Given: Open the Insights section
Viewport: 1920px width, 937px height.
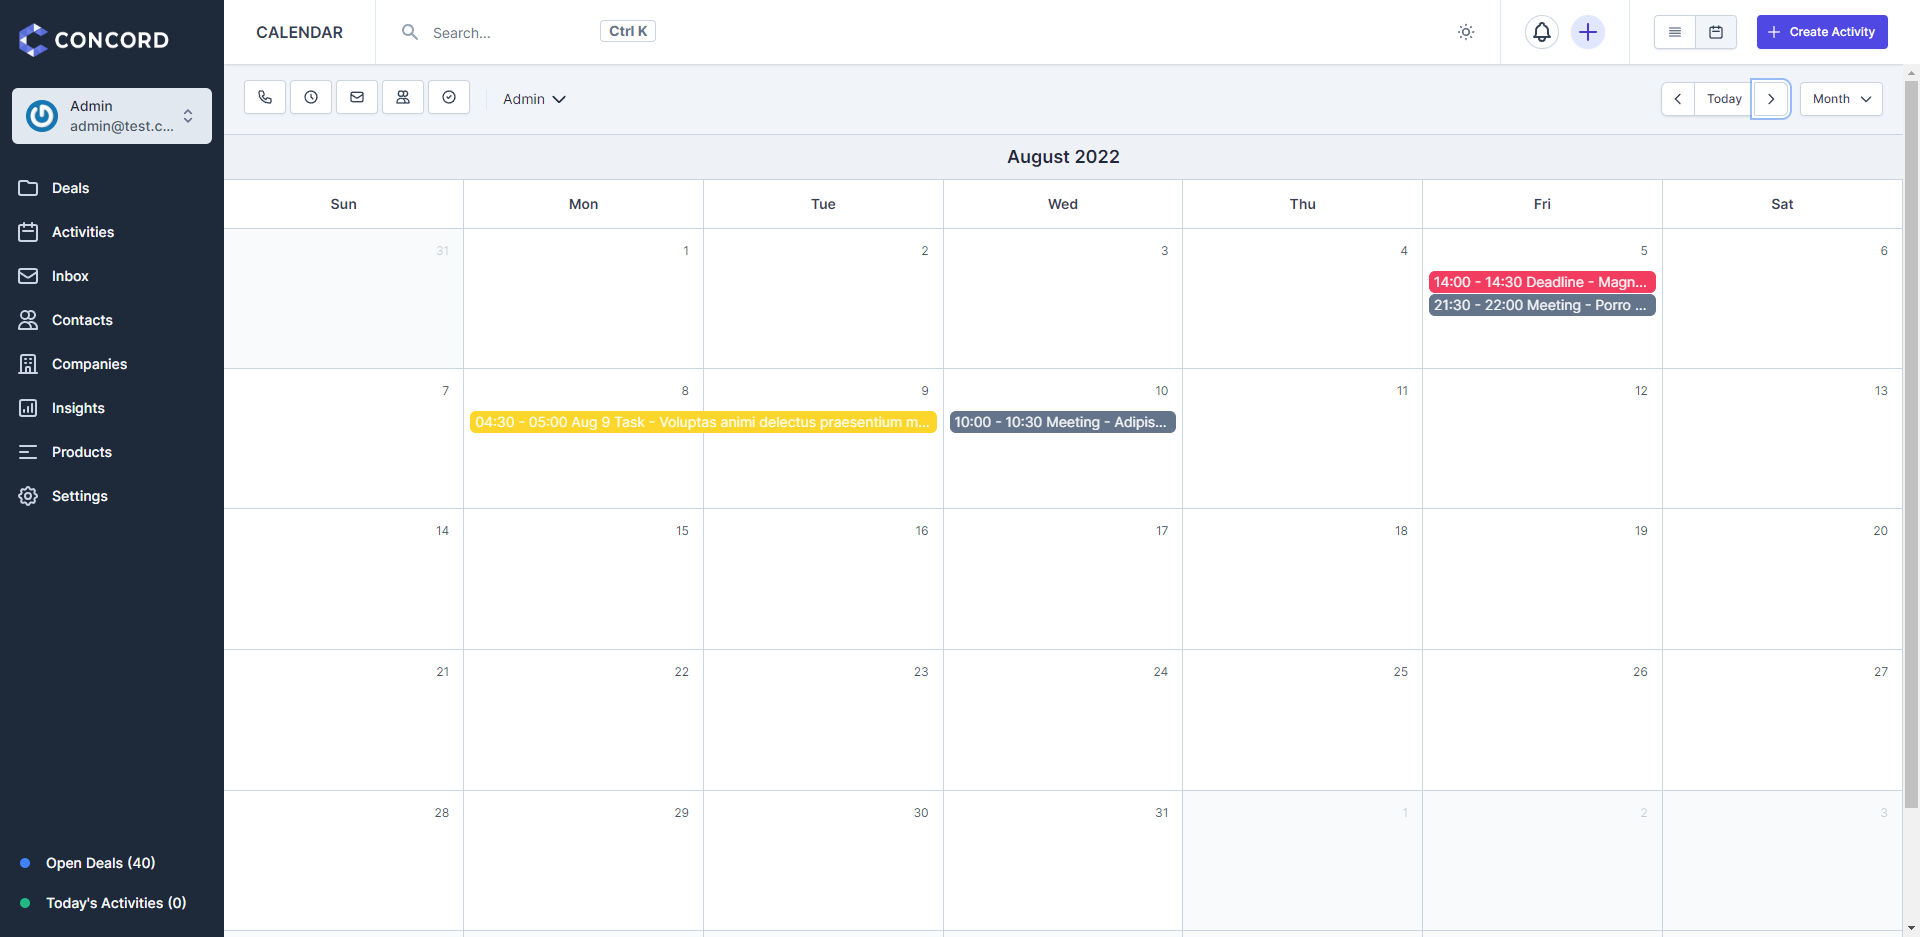Looking at the screenshot, I should tap(112, 408).
